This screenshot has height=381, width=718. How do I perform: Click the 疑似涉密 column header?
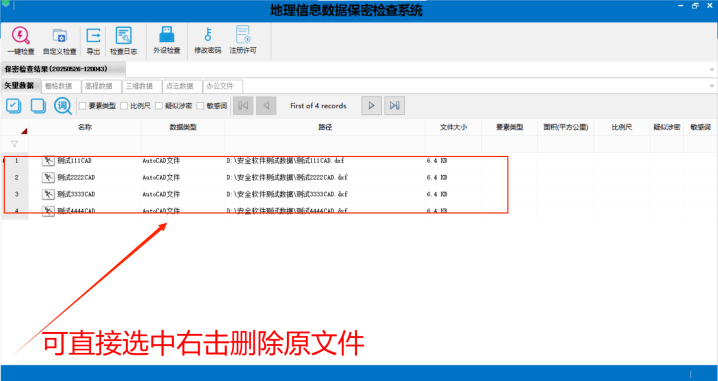666,127
